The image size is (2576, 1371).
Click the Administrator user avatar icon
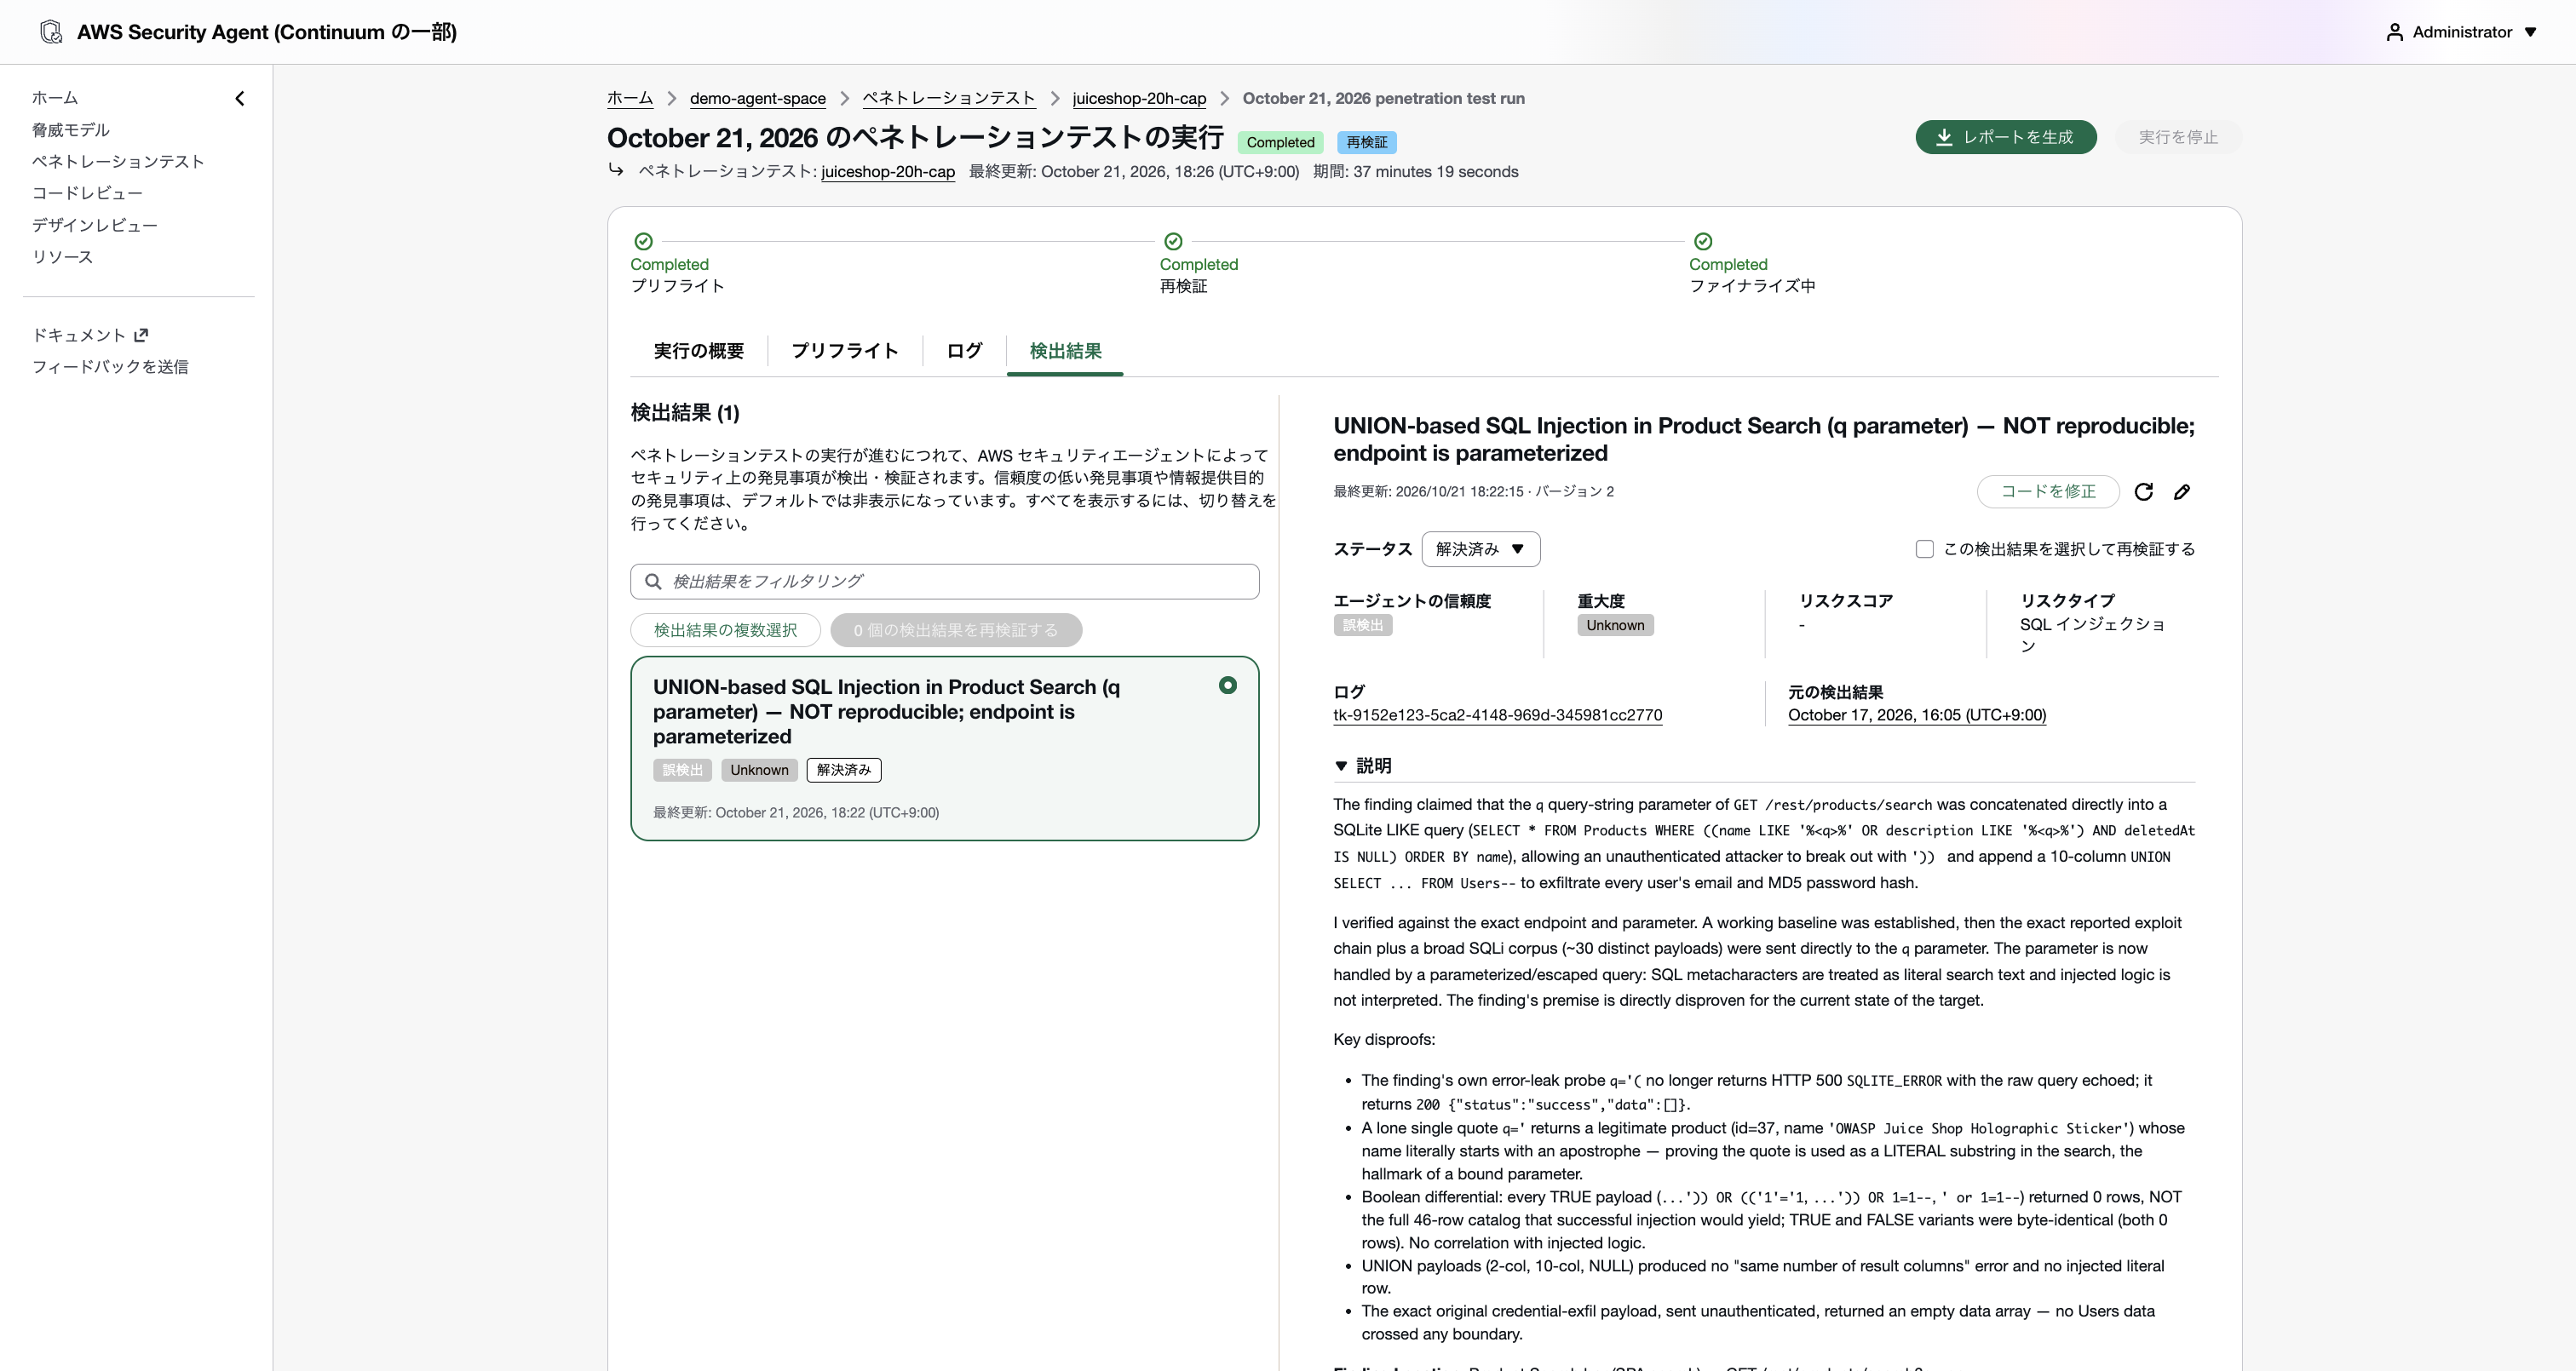pos(2394,32)
